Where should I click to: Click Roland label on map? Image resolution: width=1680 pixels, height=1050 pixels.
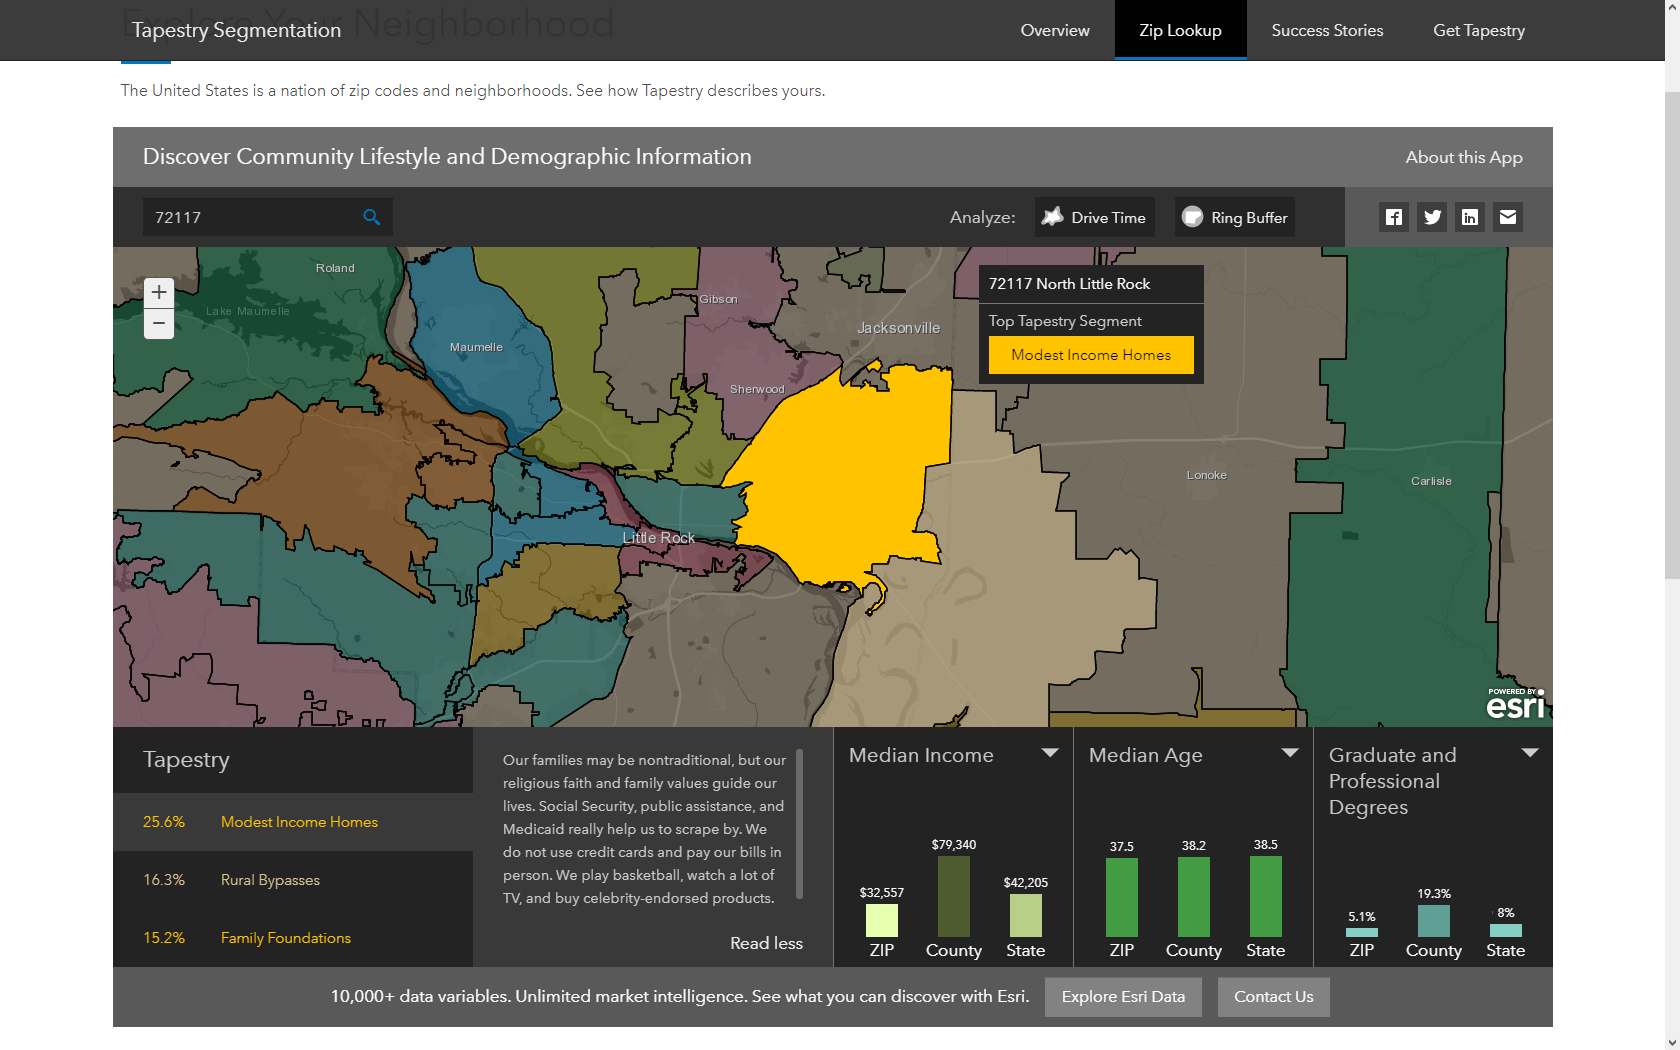pos(335,268)
